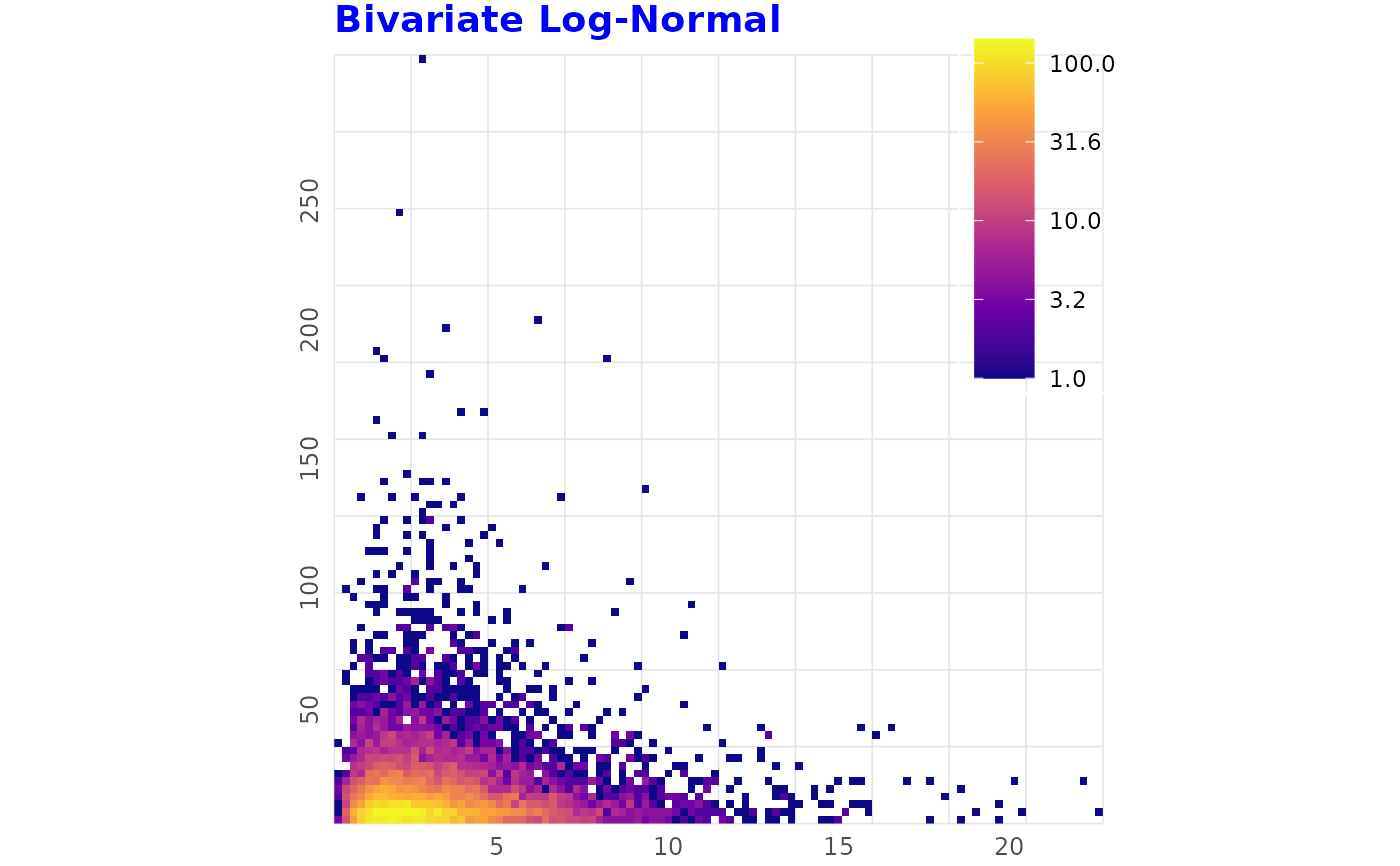Select the 10.0 legend label
The image size is (1400, 866).
(x=1075, y=221)
